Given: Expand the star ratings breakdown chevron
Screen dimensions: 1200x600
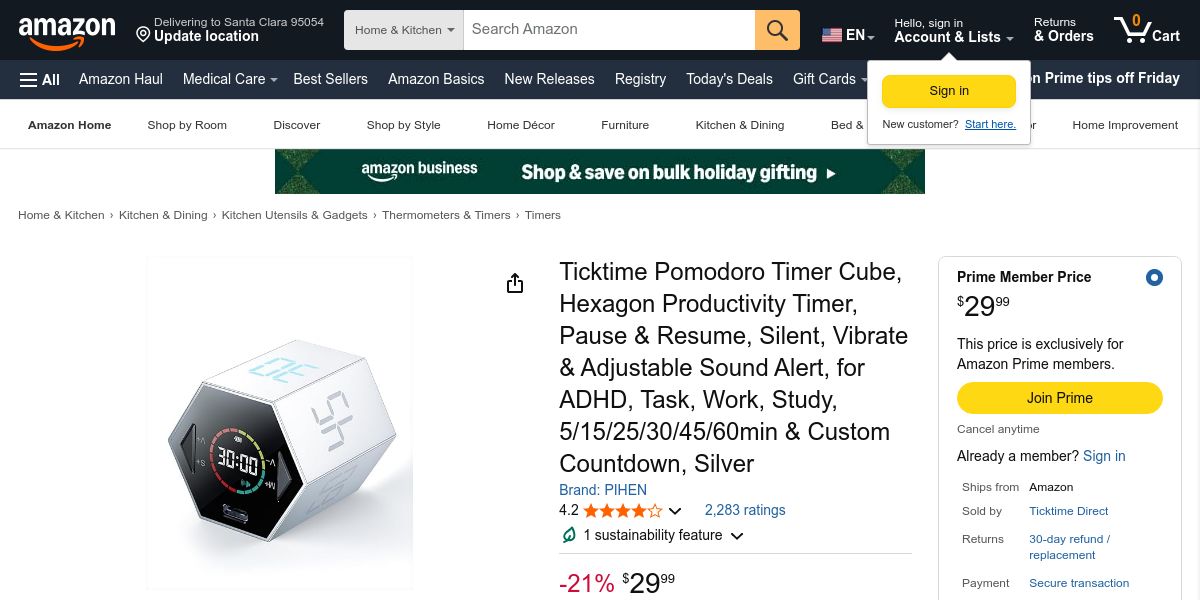Looking at the screenshot, I should (x=675, y=511).
